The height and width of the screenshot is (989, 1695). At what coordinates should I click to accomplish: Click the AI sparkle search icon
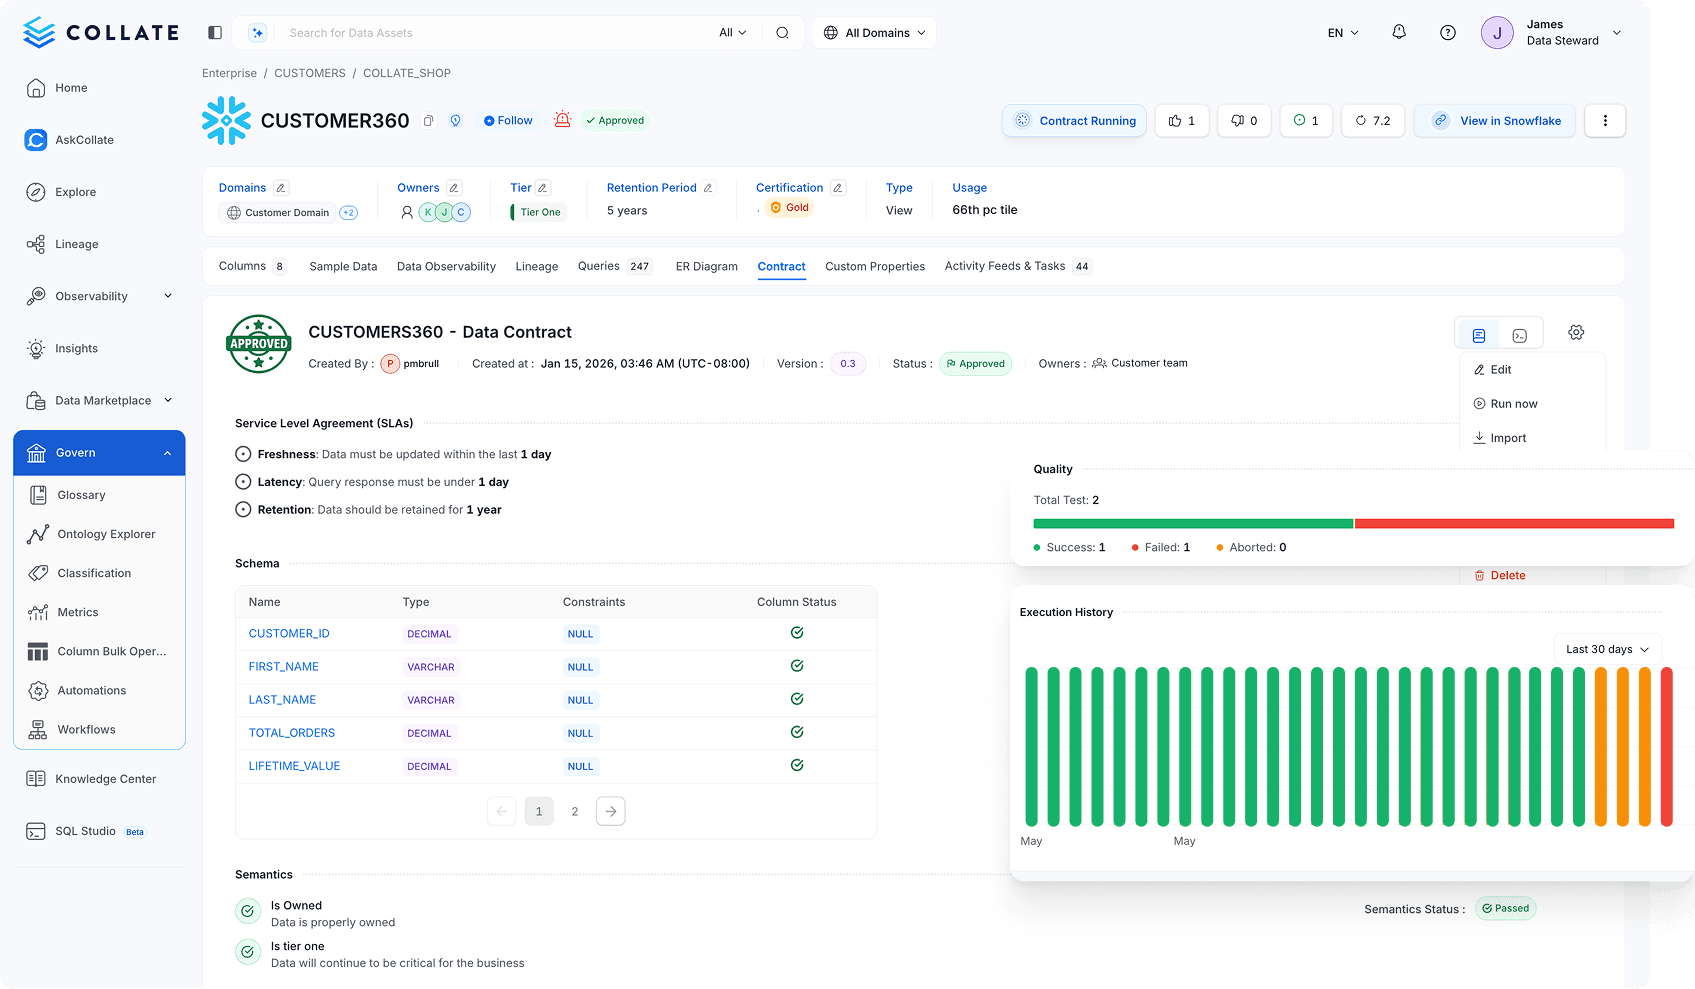pyautogui.click(x=257, y=33)
